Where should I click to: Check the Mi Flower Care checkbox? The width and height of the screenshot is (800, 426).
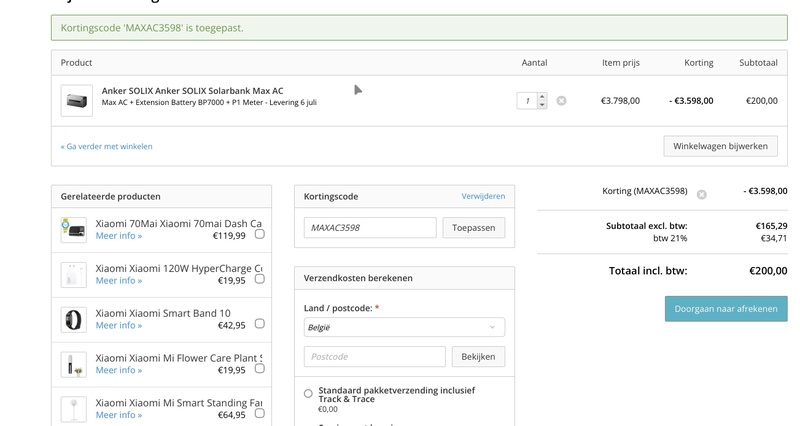(x=260, y=368)
